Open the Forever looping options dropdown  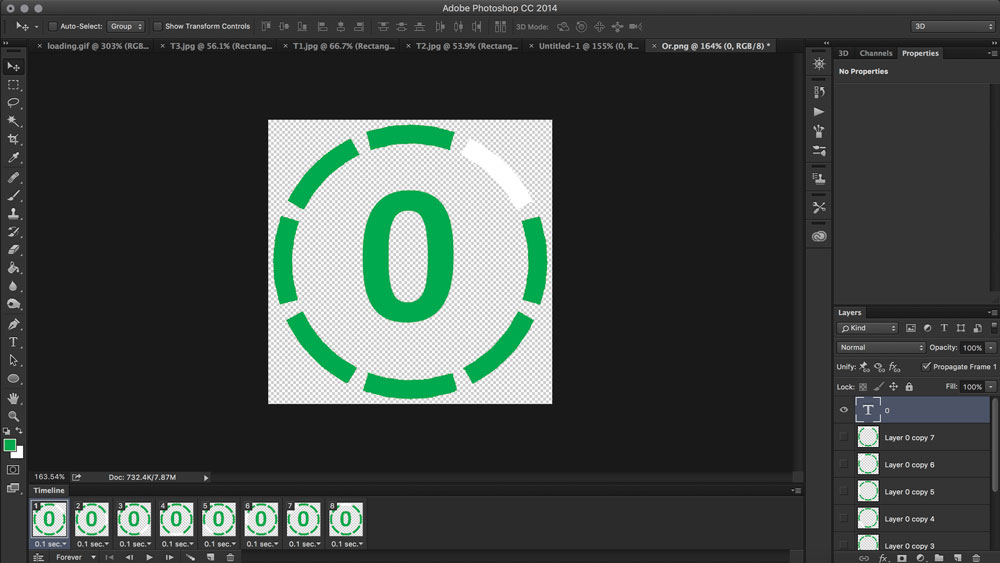coord(76,557)
